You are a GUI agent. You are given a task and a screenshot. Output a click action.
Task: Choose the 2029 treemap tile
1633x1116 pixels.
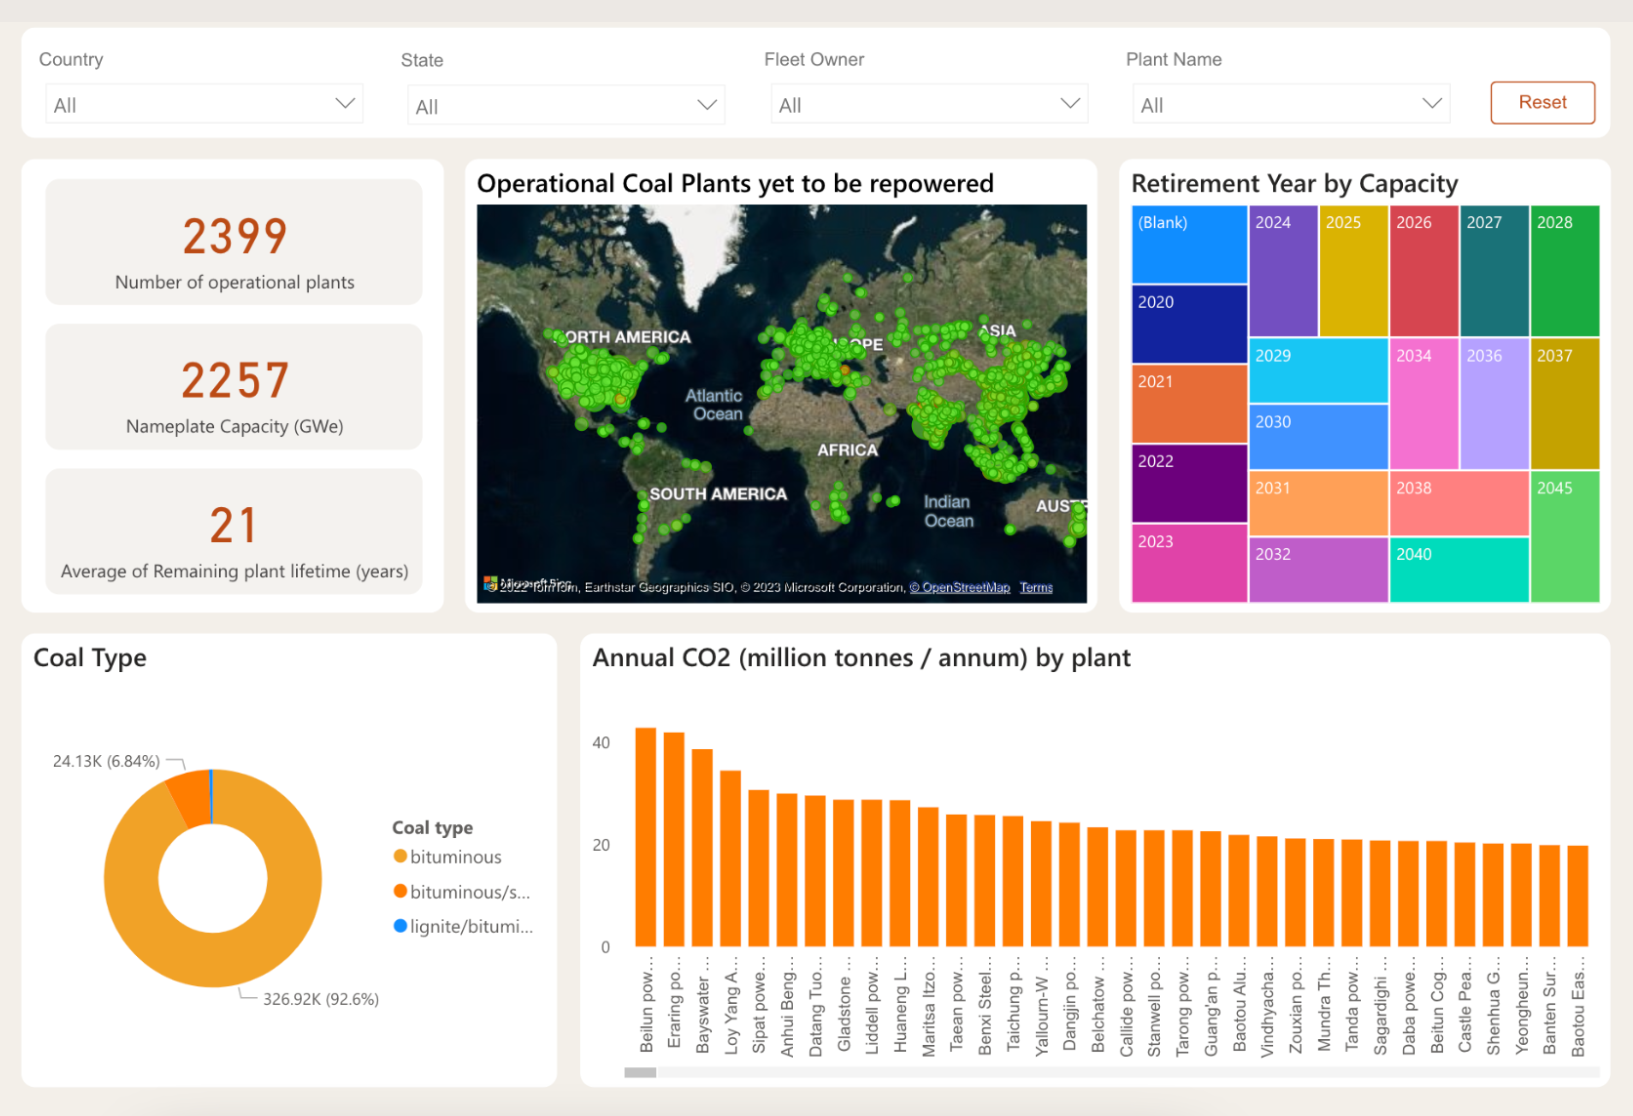(x=1318, y=370)
